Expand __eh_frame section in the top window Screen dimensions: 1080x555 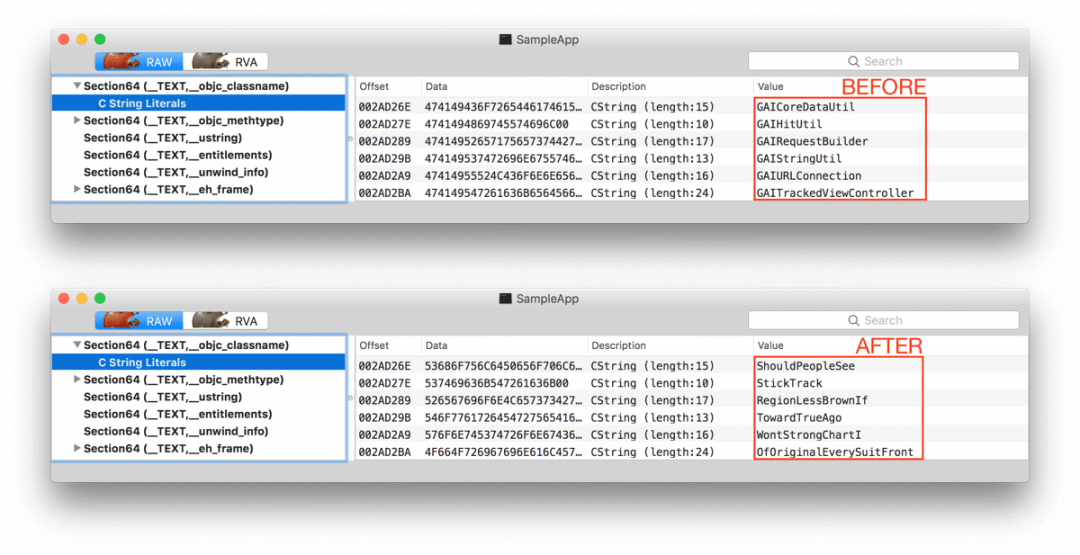click(x=77, y=189)
